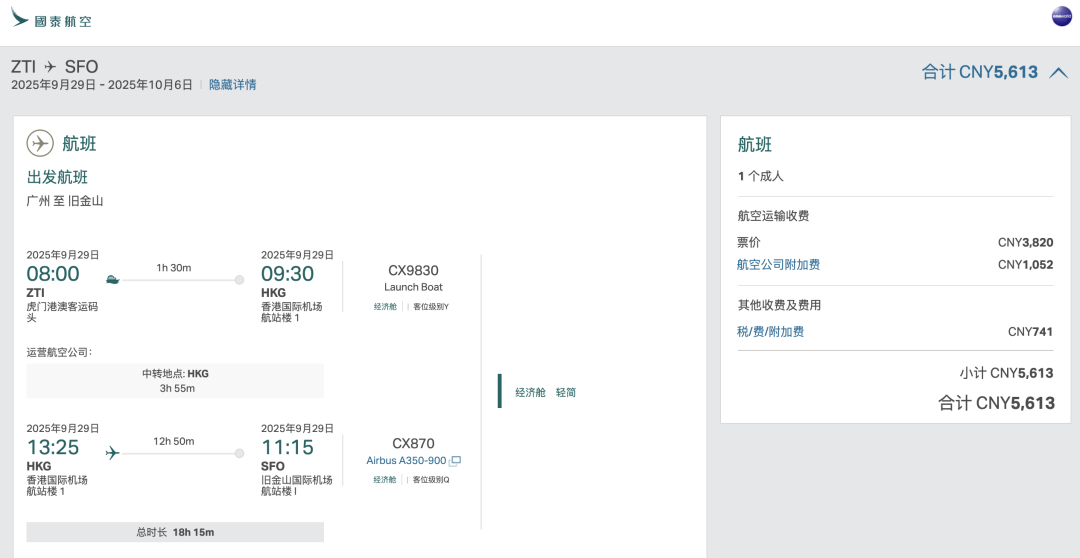Click 小计 CNY5,613 subtotal
Screen dimensions: 1080x558
(x=1006, y=373)
